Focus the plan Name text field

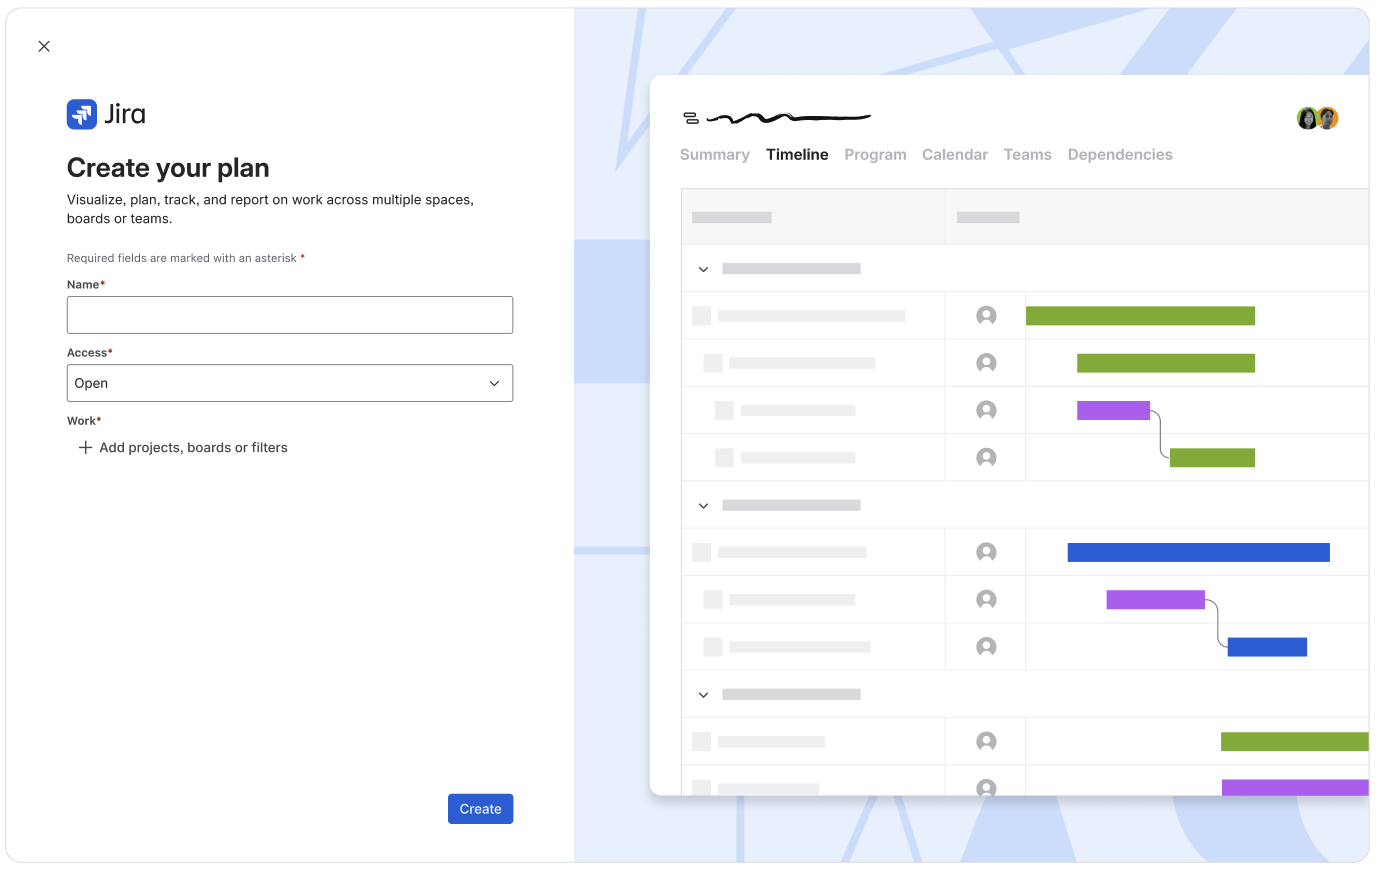pos(290,315)
